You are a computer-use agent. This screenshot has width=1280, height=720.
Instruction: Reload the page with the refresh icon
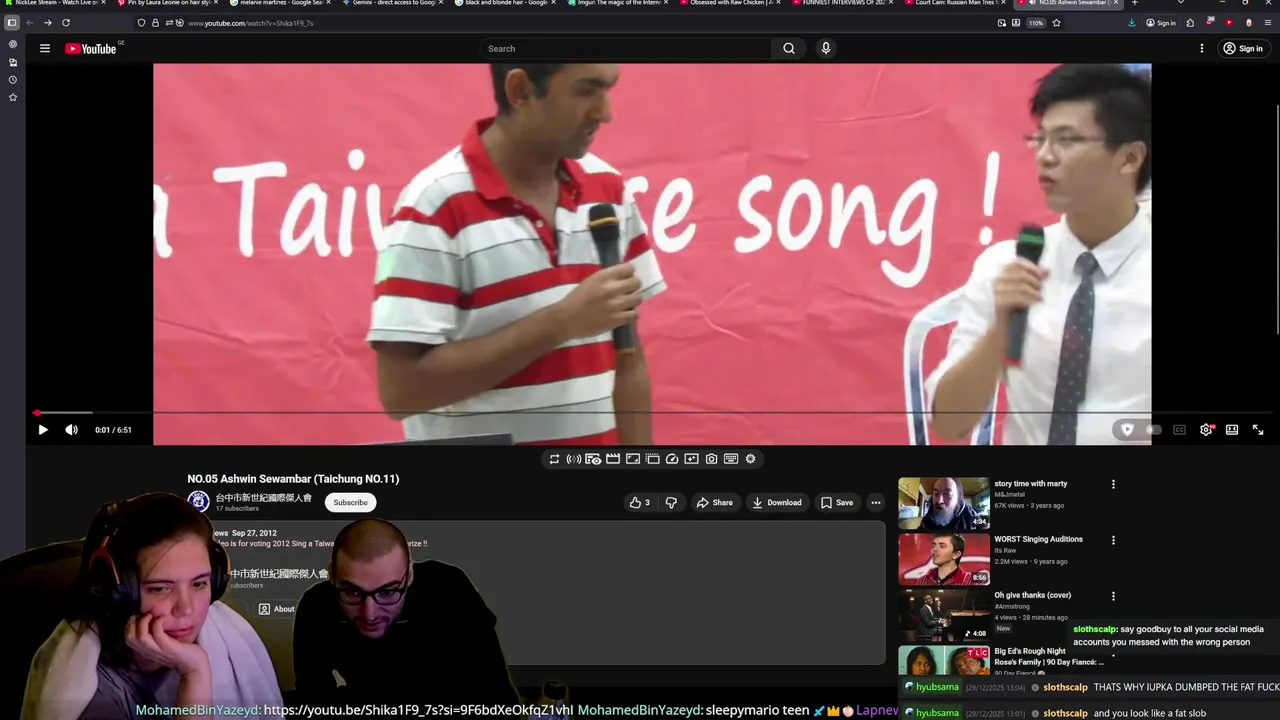[x=66, y=22]
